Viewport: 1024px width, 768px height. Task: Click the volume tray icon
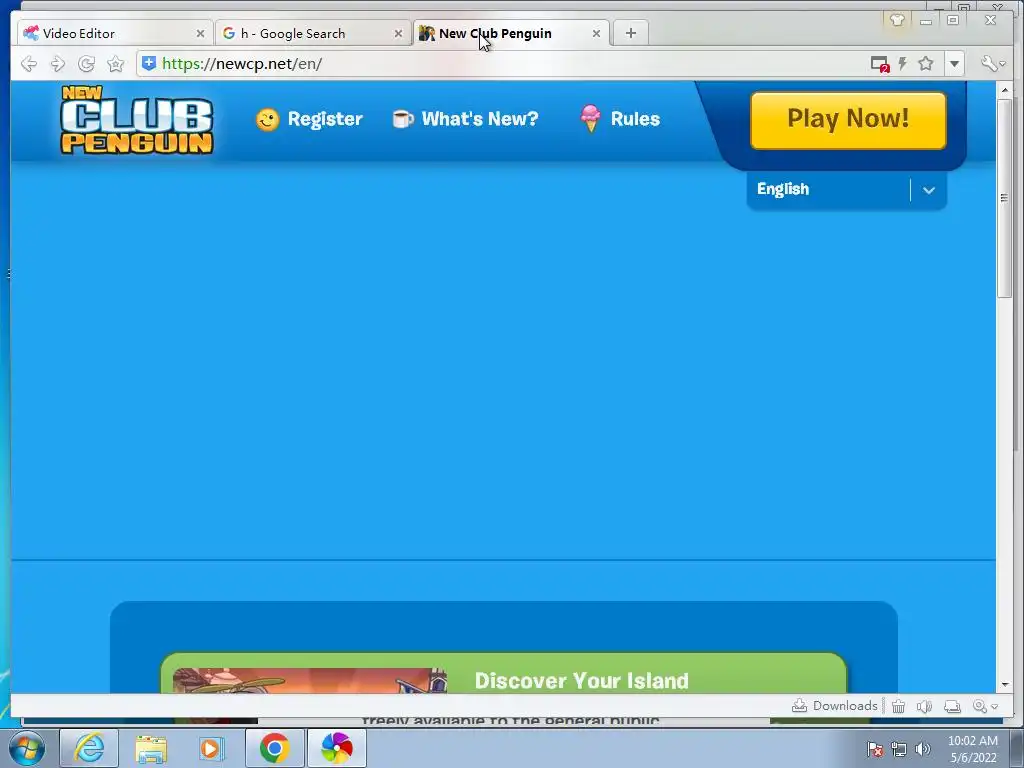(x=923, y=749)
